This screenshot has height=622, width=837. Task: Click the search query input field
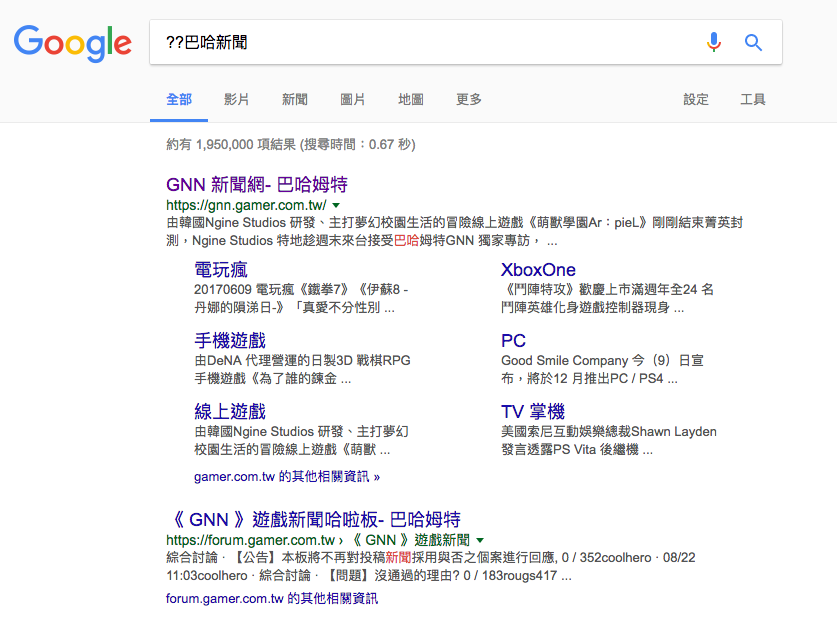420,42
